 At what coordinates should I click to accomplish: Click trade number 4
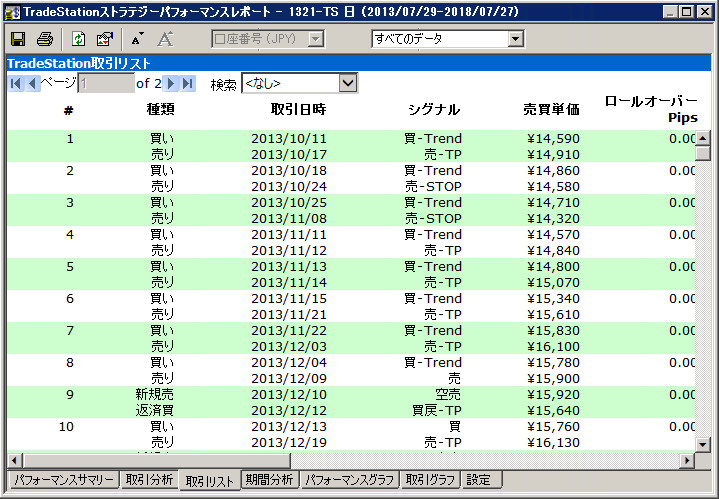point(70,235)
